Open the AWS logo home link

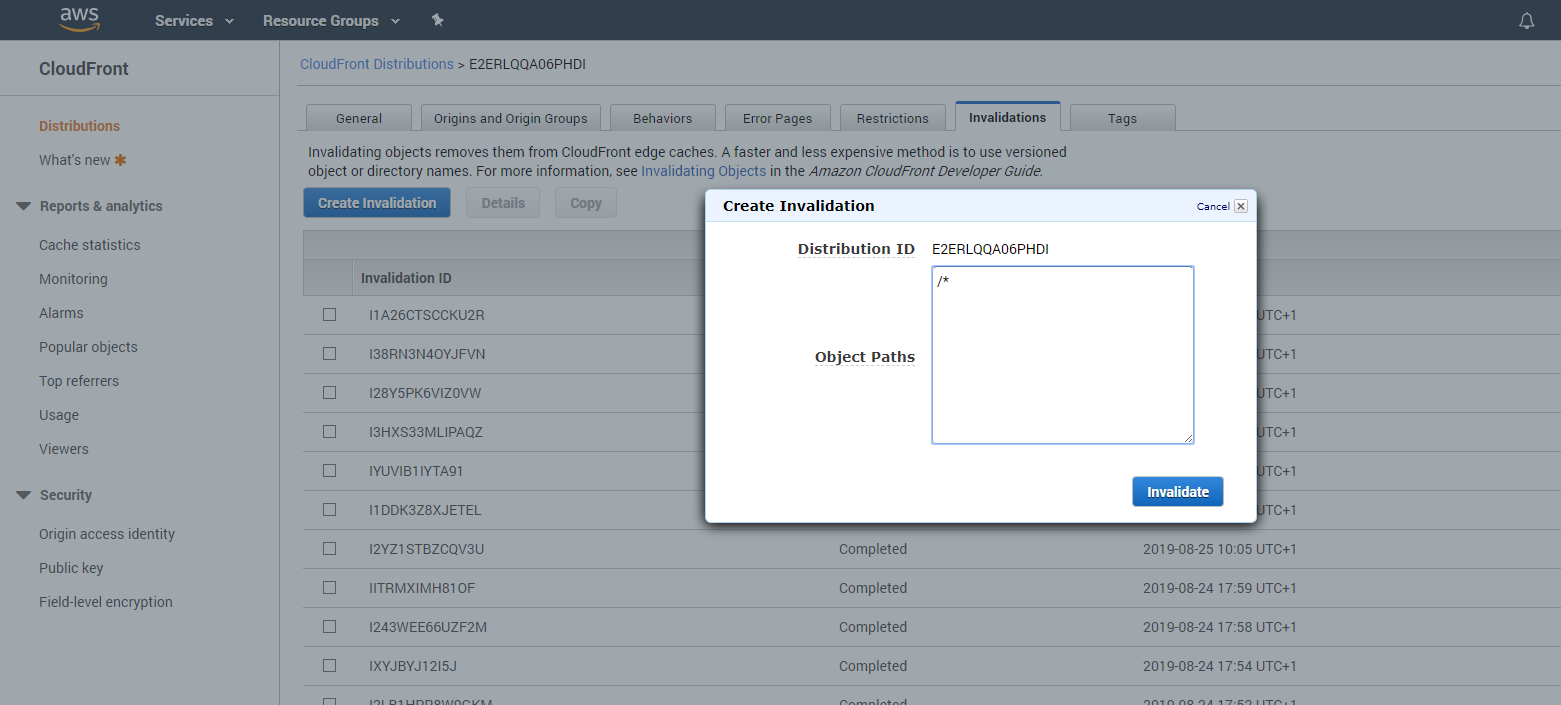[79, 20]
